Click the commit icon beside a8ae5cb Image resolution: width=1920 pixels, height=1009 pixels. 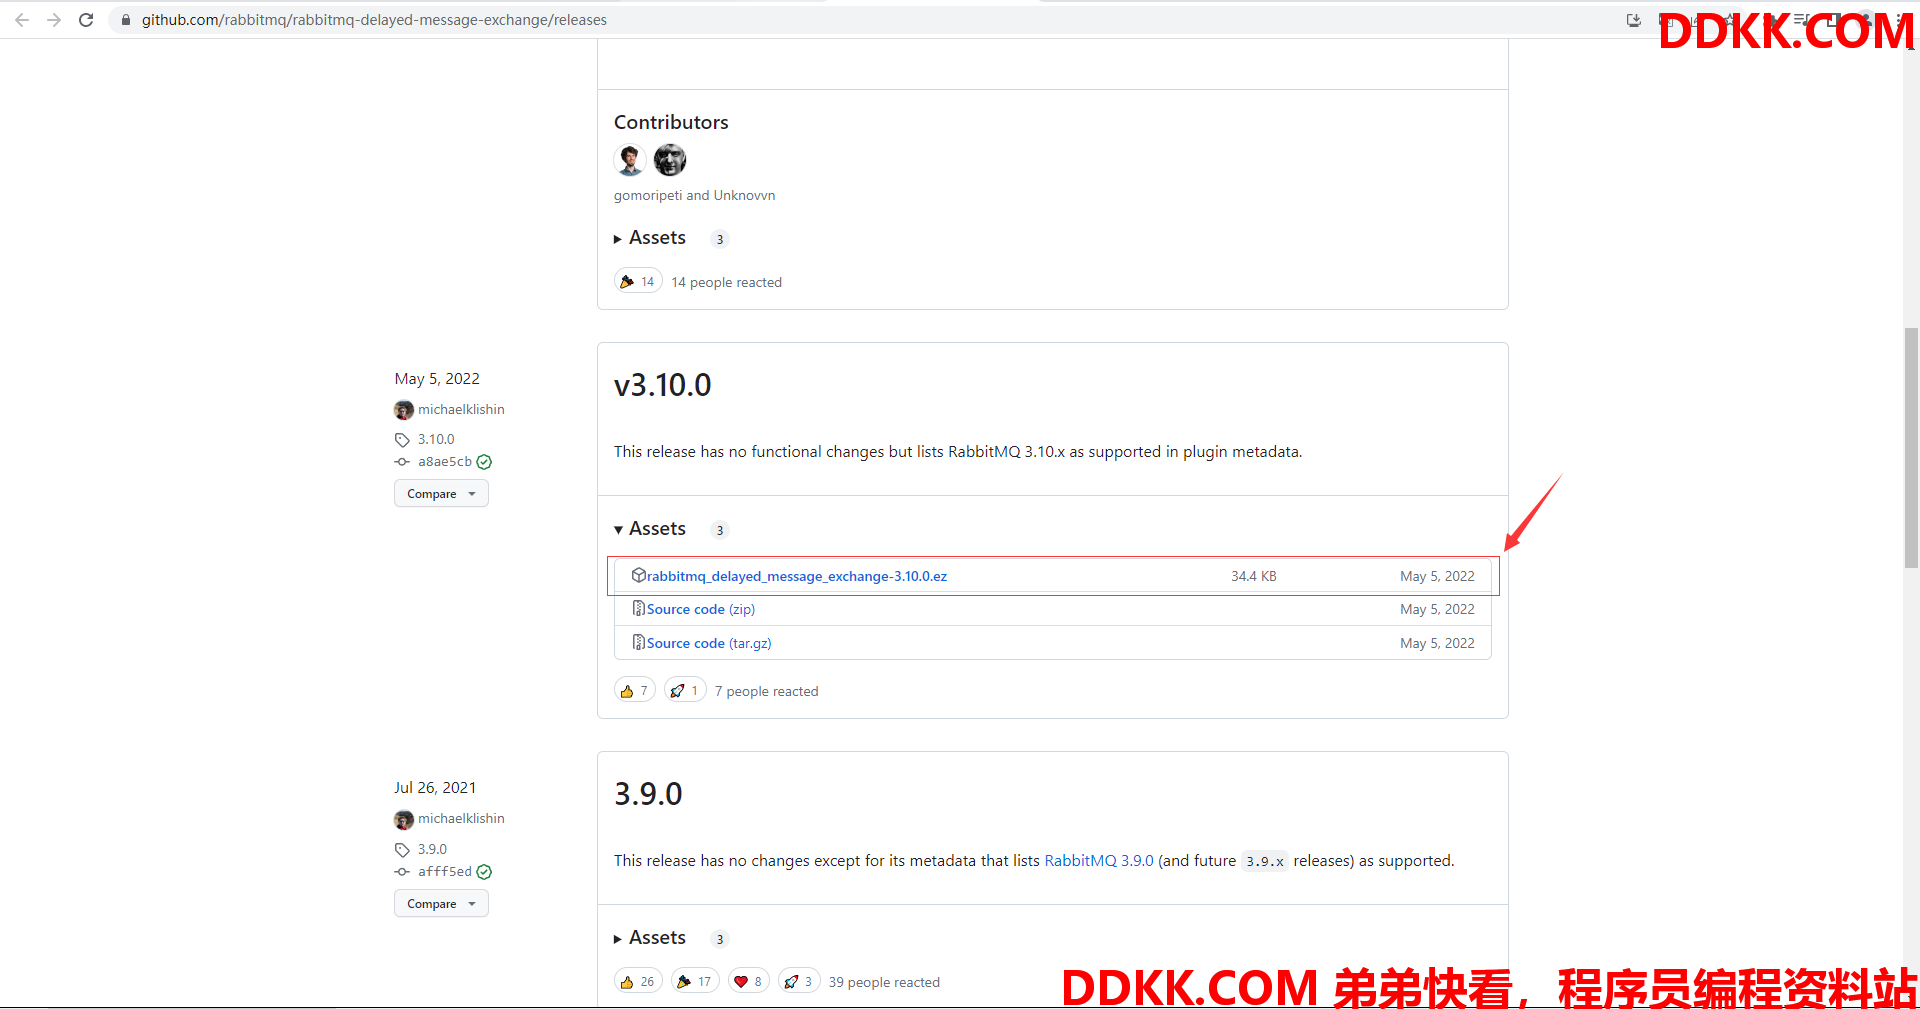[402, 462]
